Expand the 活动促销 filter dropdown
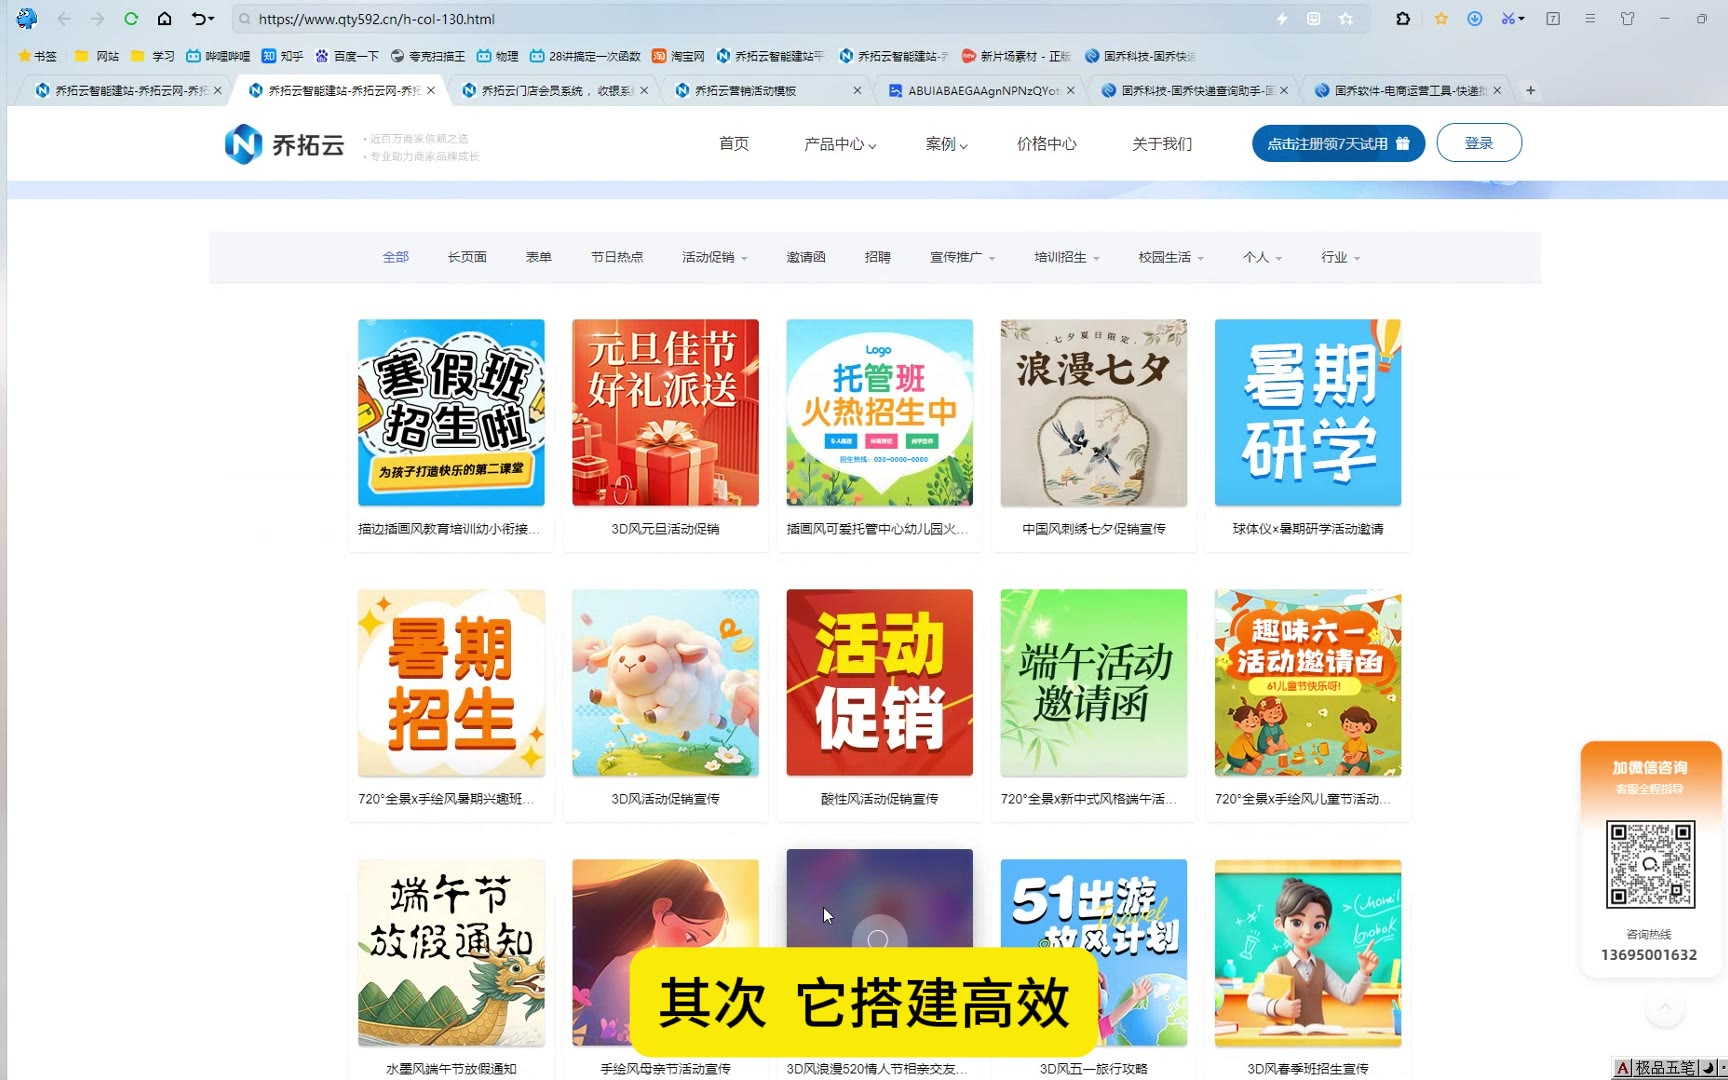The width and height of the screenshot is (1728, 1080). [x=714, y=257]
